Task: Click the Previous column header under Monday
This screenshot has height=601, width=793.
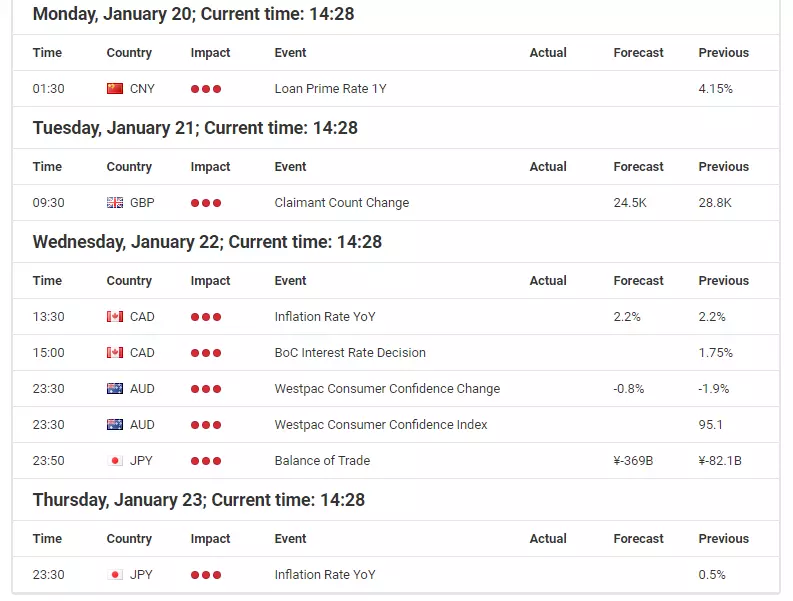Action: [724, 53]
